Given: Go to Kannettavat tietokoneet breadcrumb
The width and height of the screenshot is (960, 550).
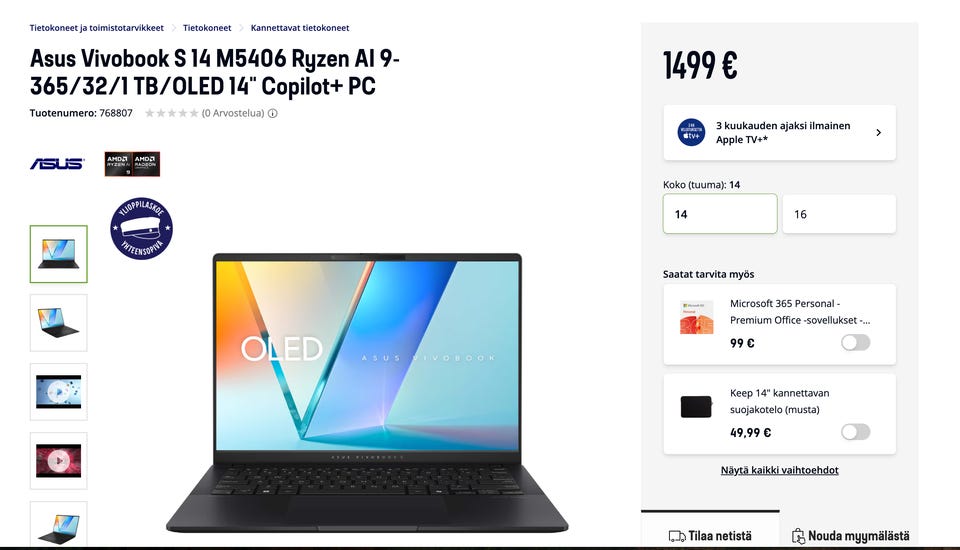Looking at the screenshot, I should click(x=300, y=28).
